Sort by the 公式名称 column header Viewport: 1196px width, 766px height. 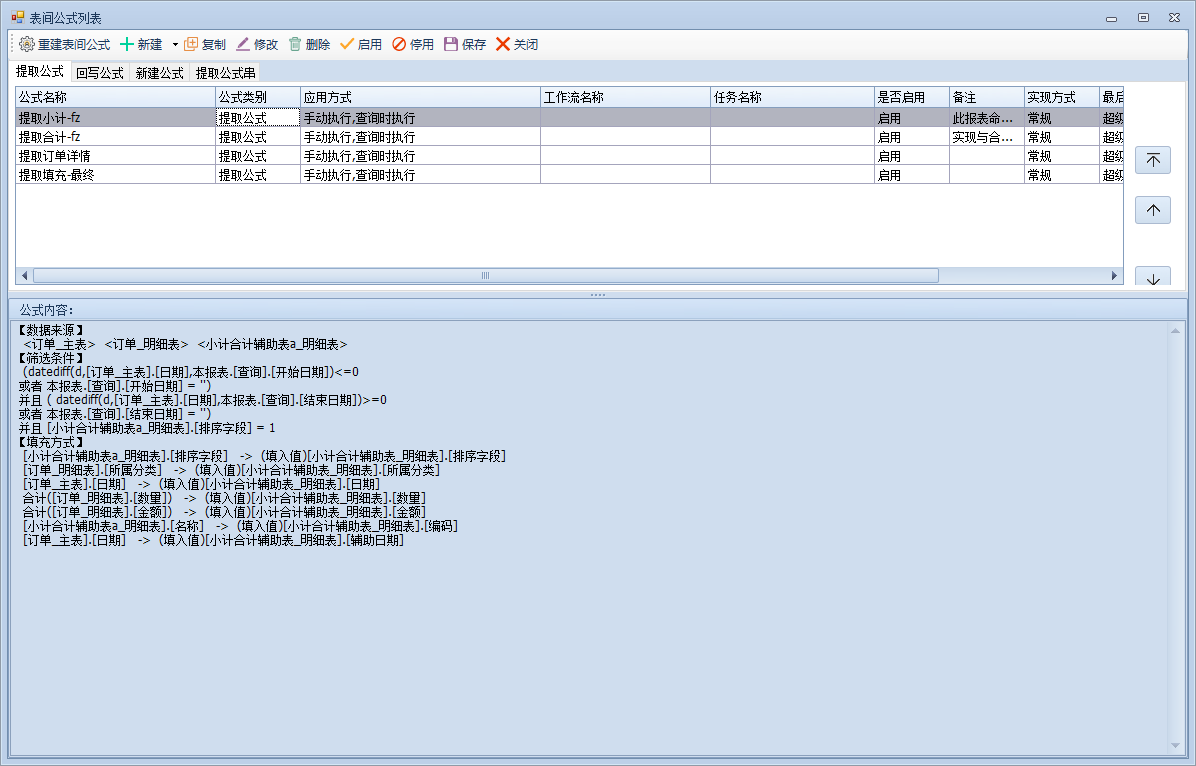(115, 97)
